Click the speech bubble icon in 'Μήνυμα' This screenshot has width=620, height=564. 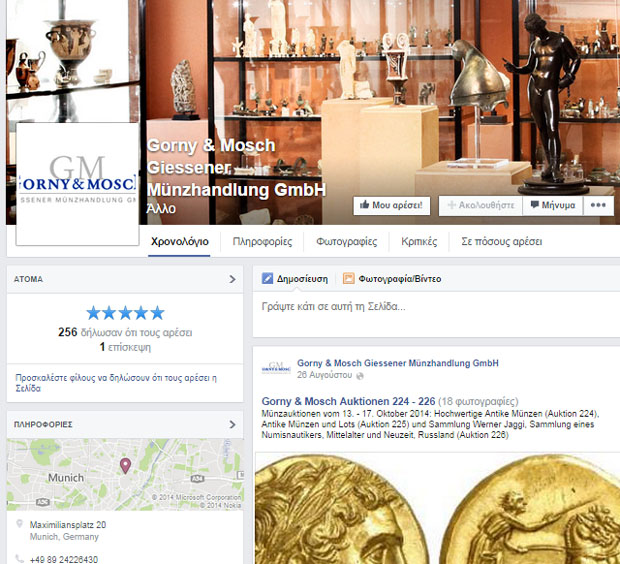pos(535,204)
